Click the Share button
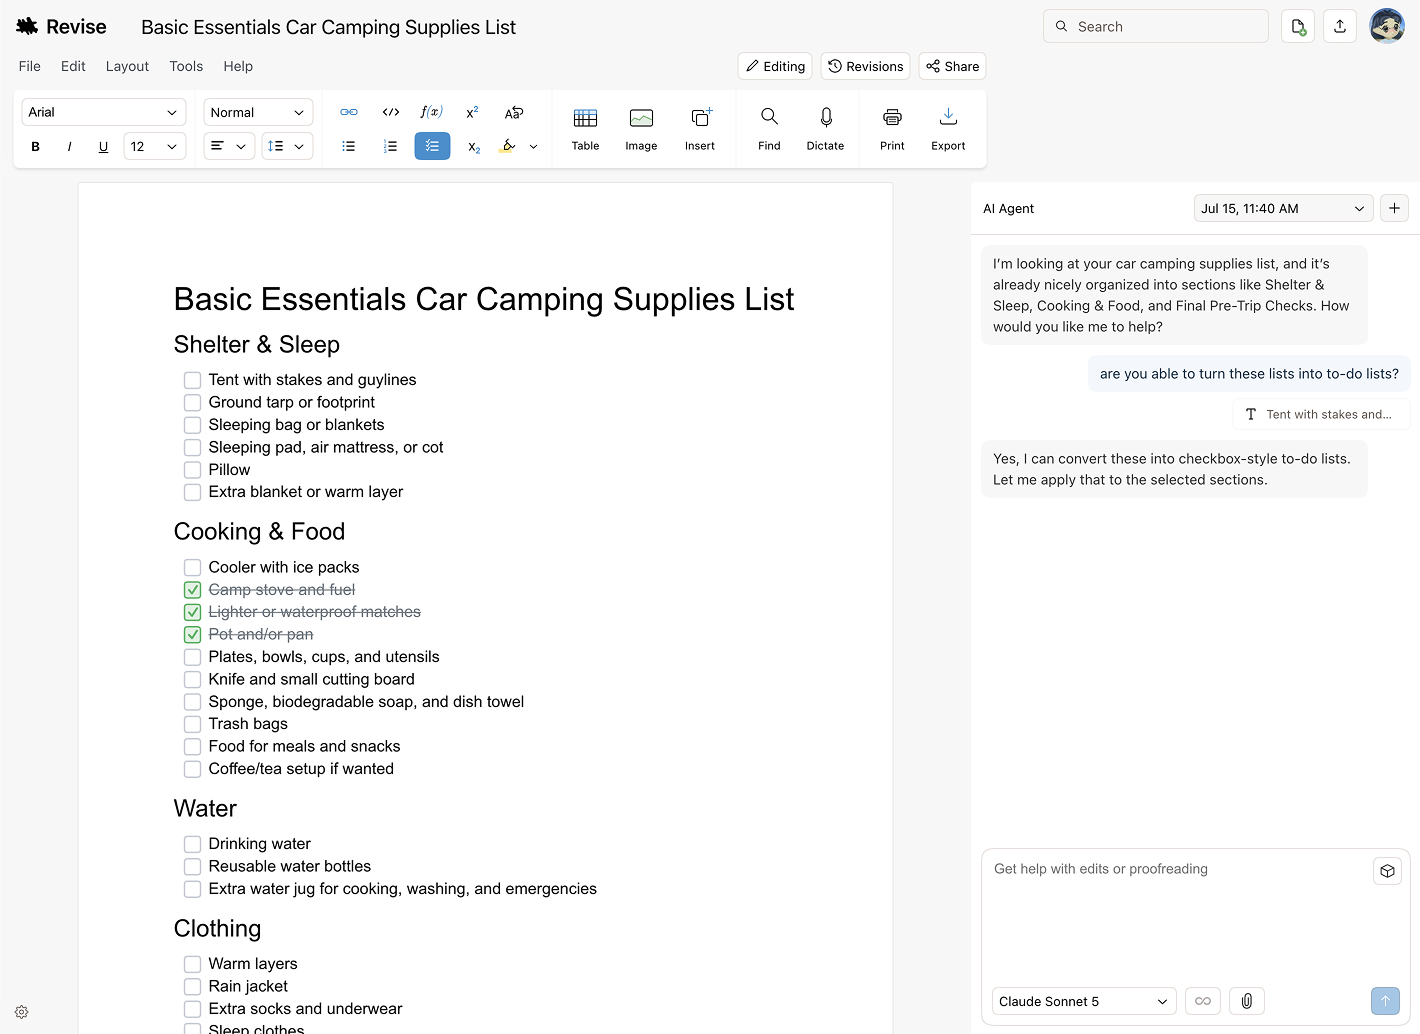1420x1034 pixels. pos(953,66)
